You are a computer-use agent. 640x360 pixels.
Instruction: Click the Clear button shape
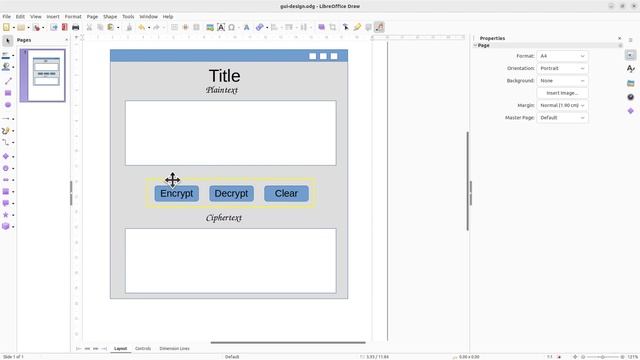pyautogui.click(x=286, y=193)
